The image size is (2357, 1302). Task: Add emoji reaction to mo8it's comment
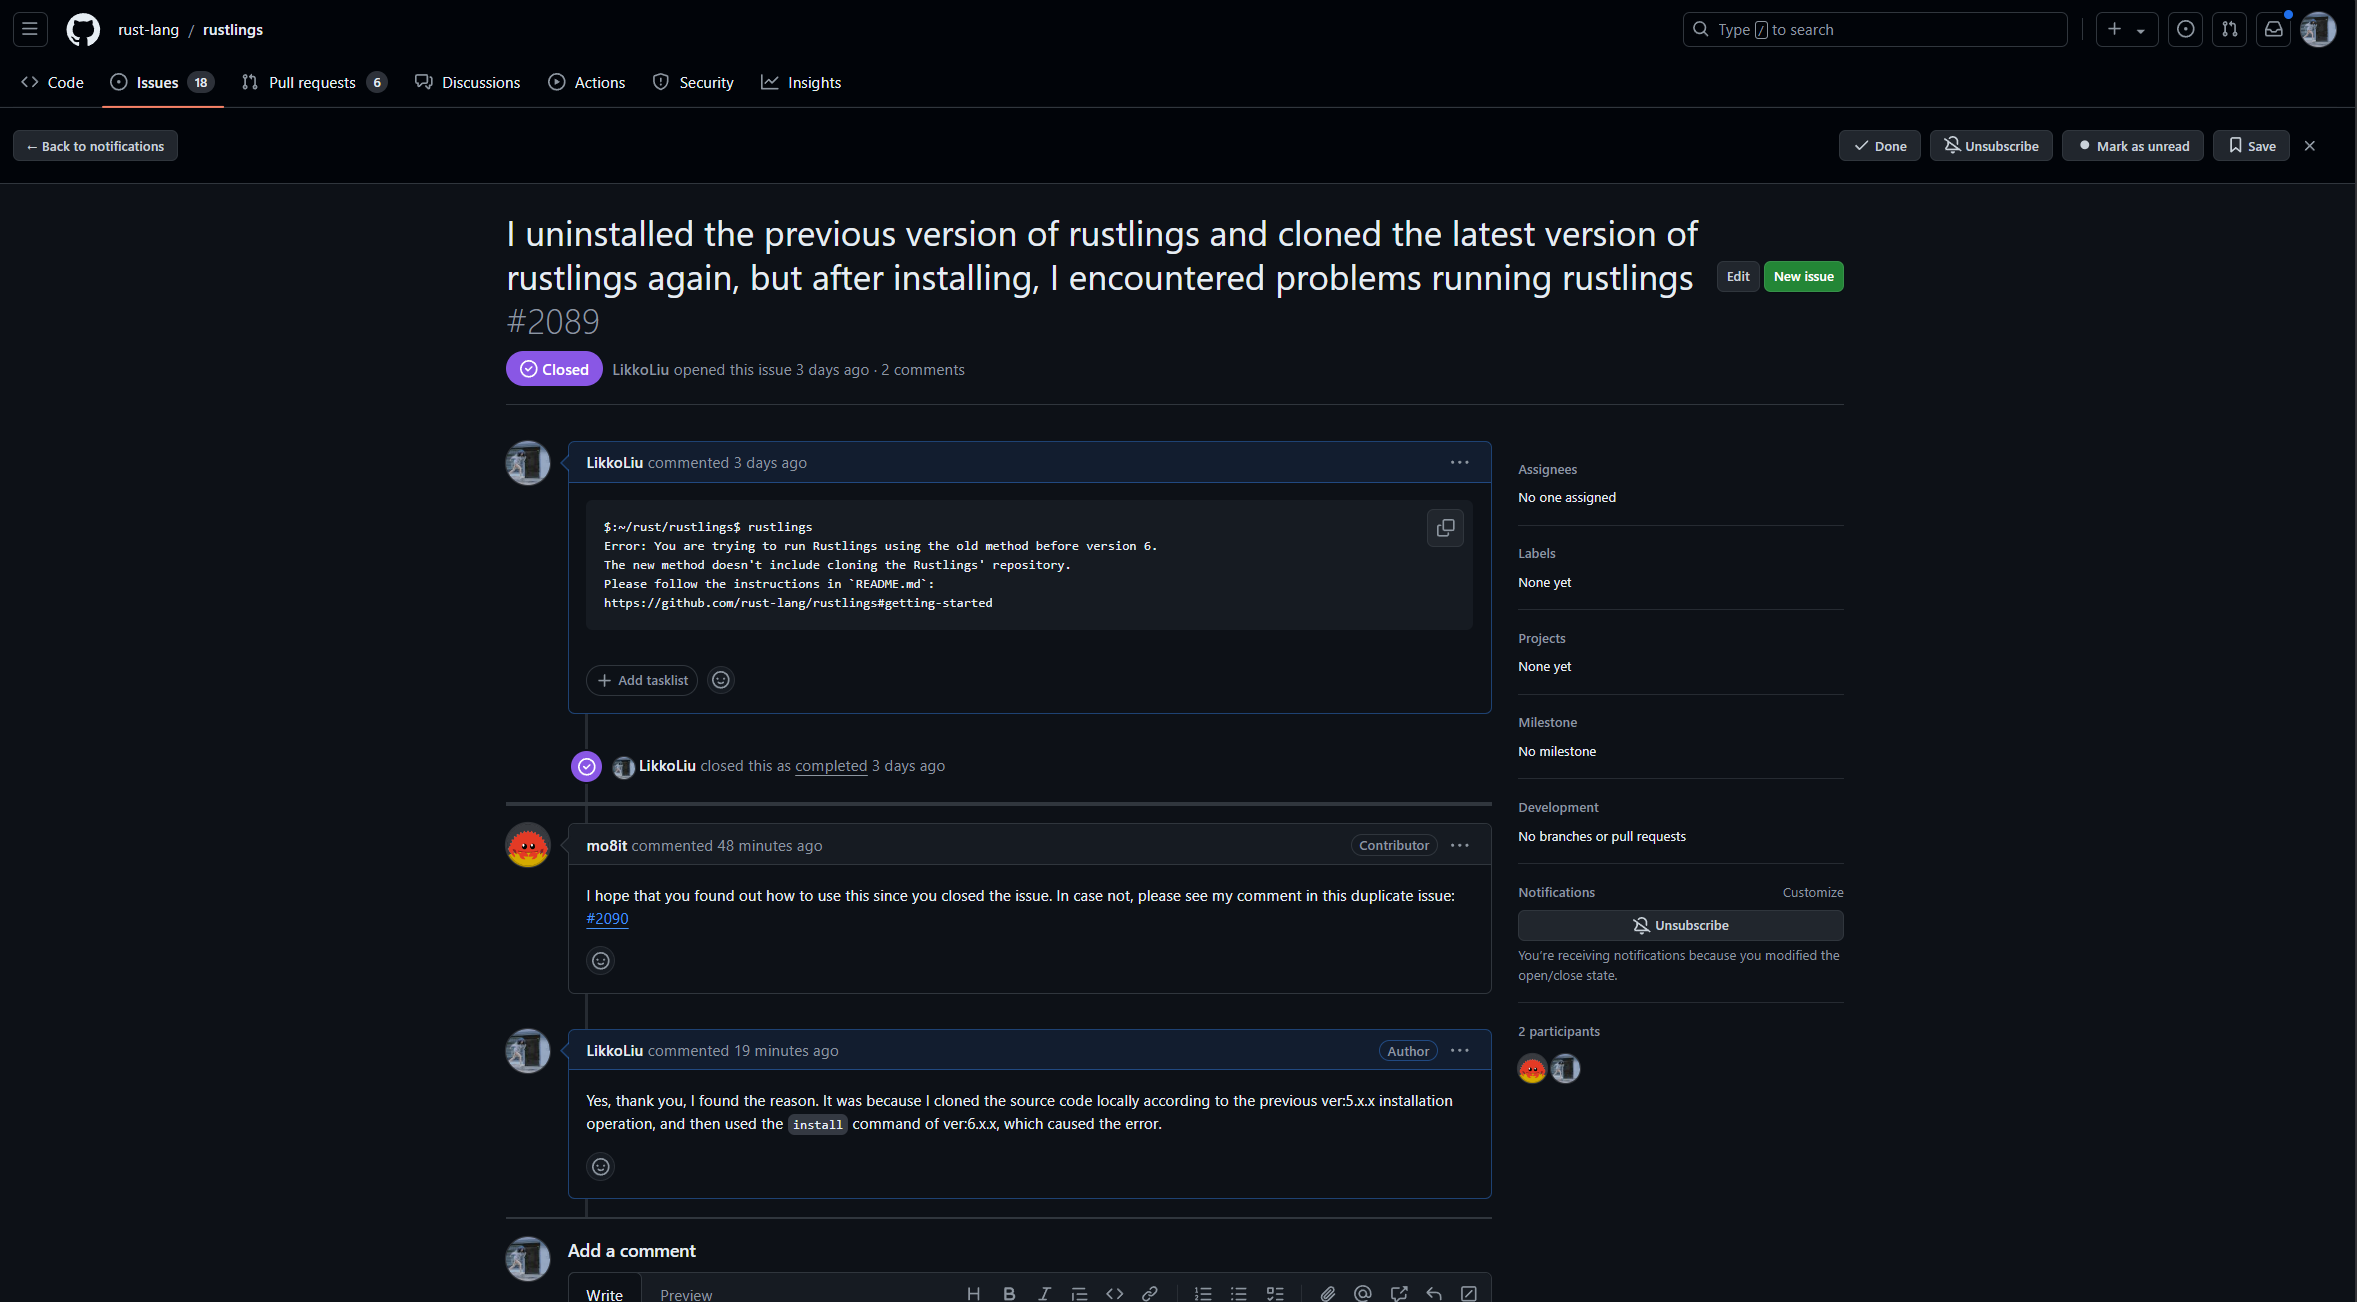click(x=600, y=960)
